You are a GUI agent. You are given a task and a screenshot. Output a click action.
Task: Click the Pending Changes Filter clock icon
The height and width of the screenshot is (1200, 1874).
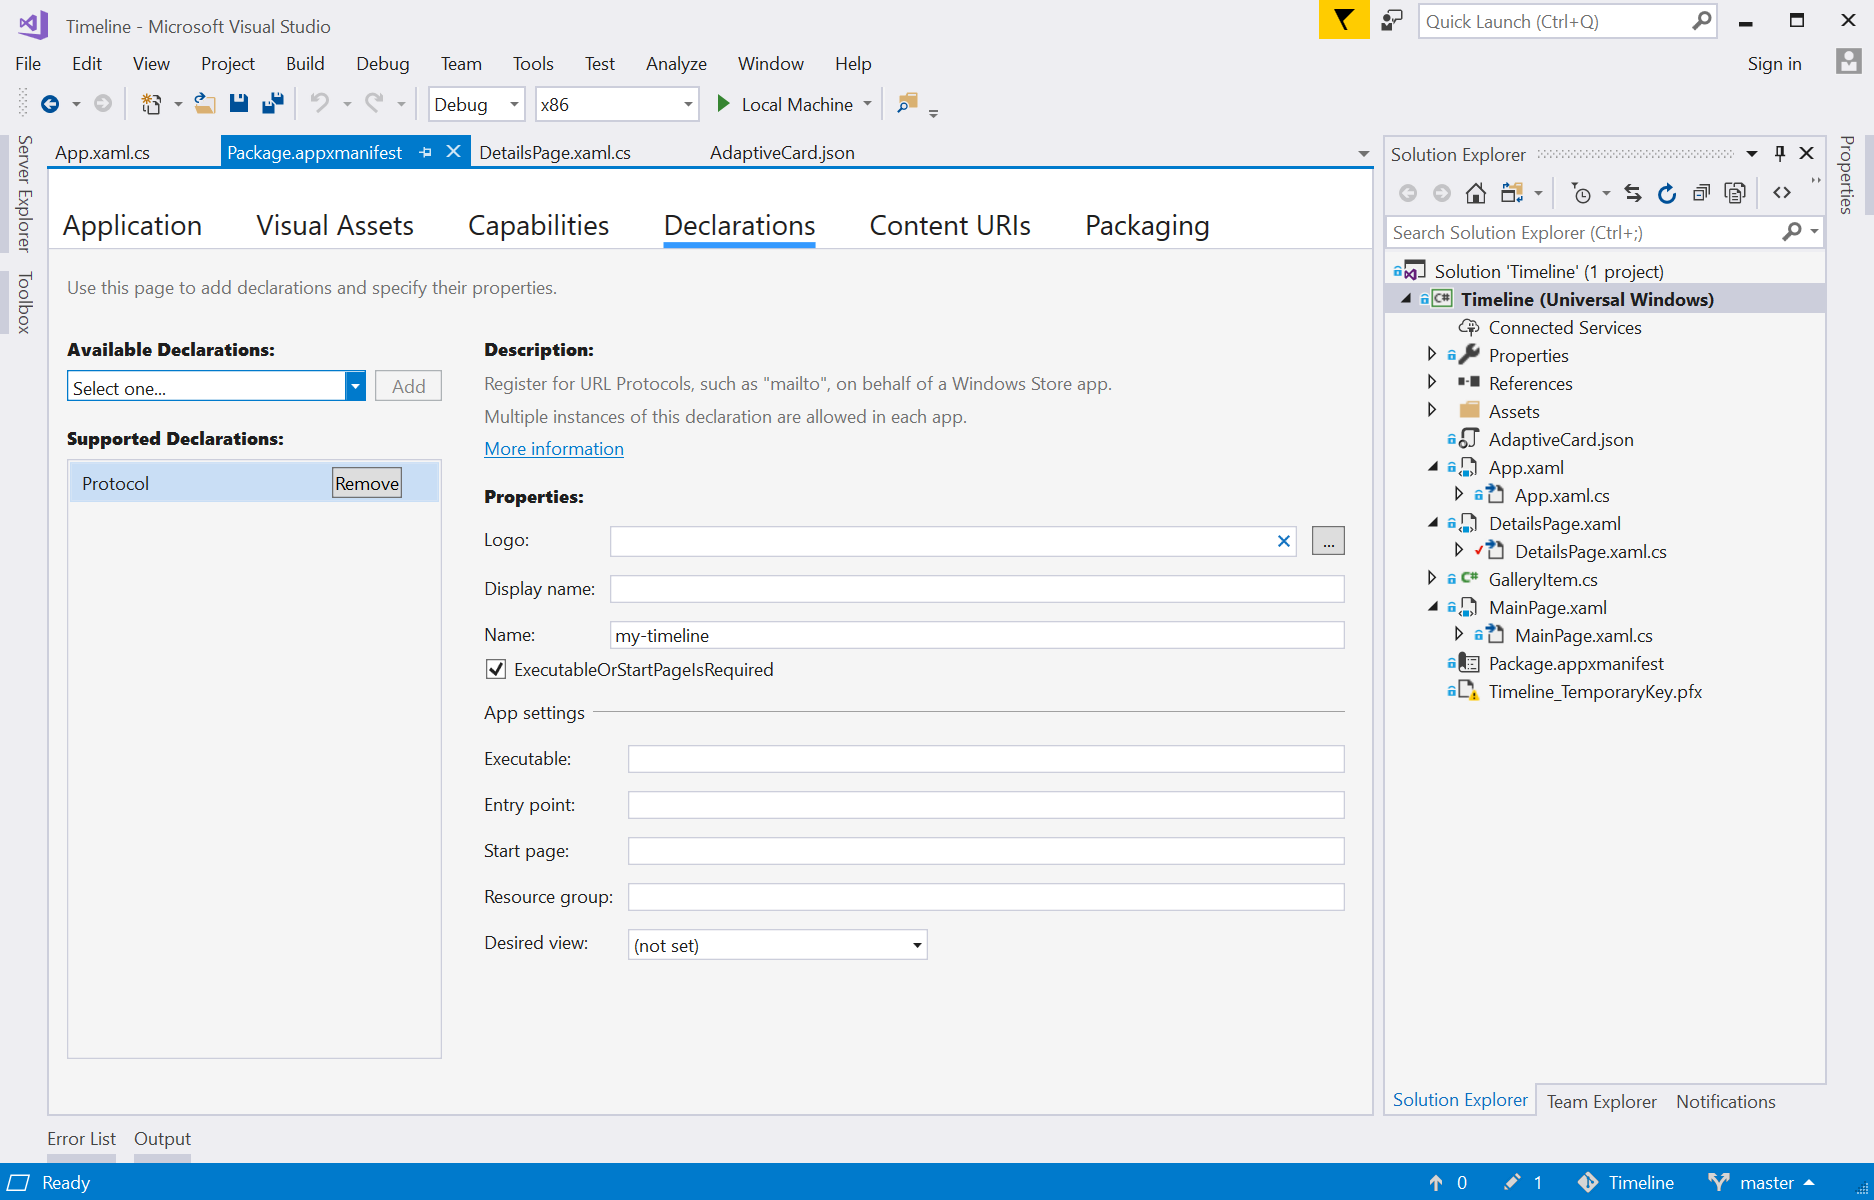tap(1581, 193)
